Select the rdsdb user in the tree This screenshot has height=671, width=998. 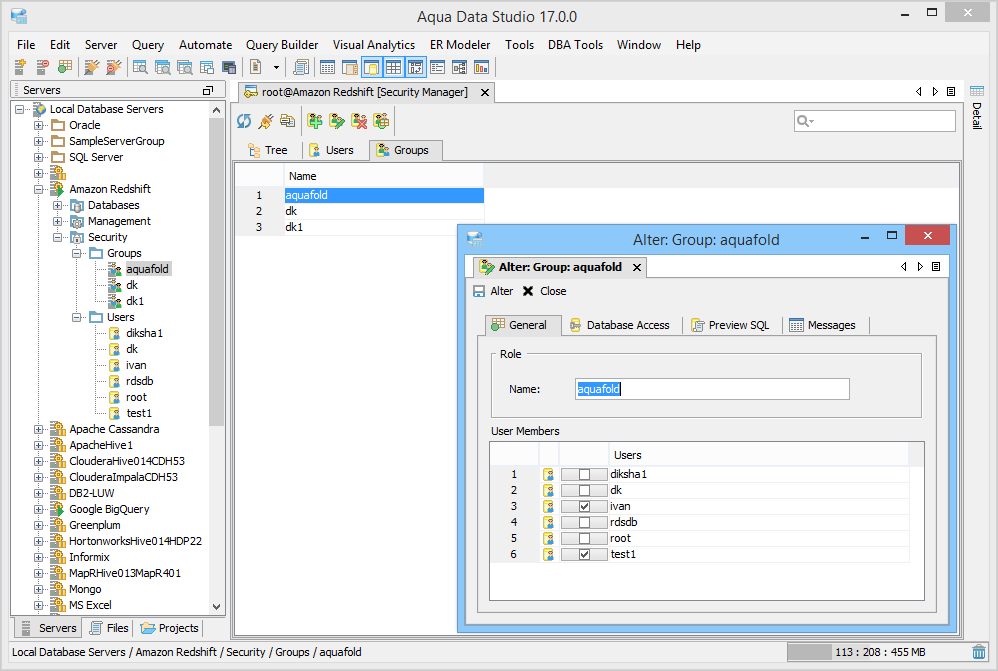pyautogui.click(x=139, y=381)
